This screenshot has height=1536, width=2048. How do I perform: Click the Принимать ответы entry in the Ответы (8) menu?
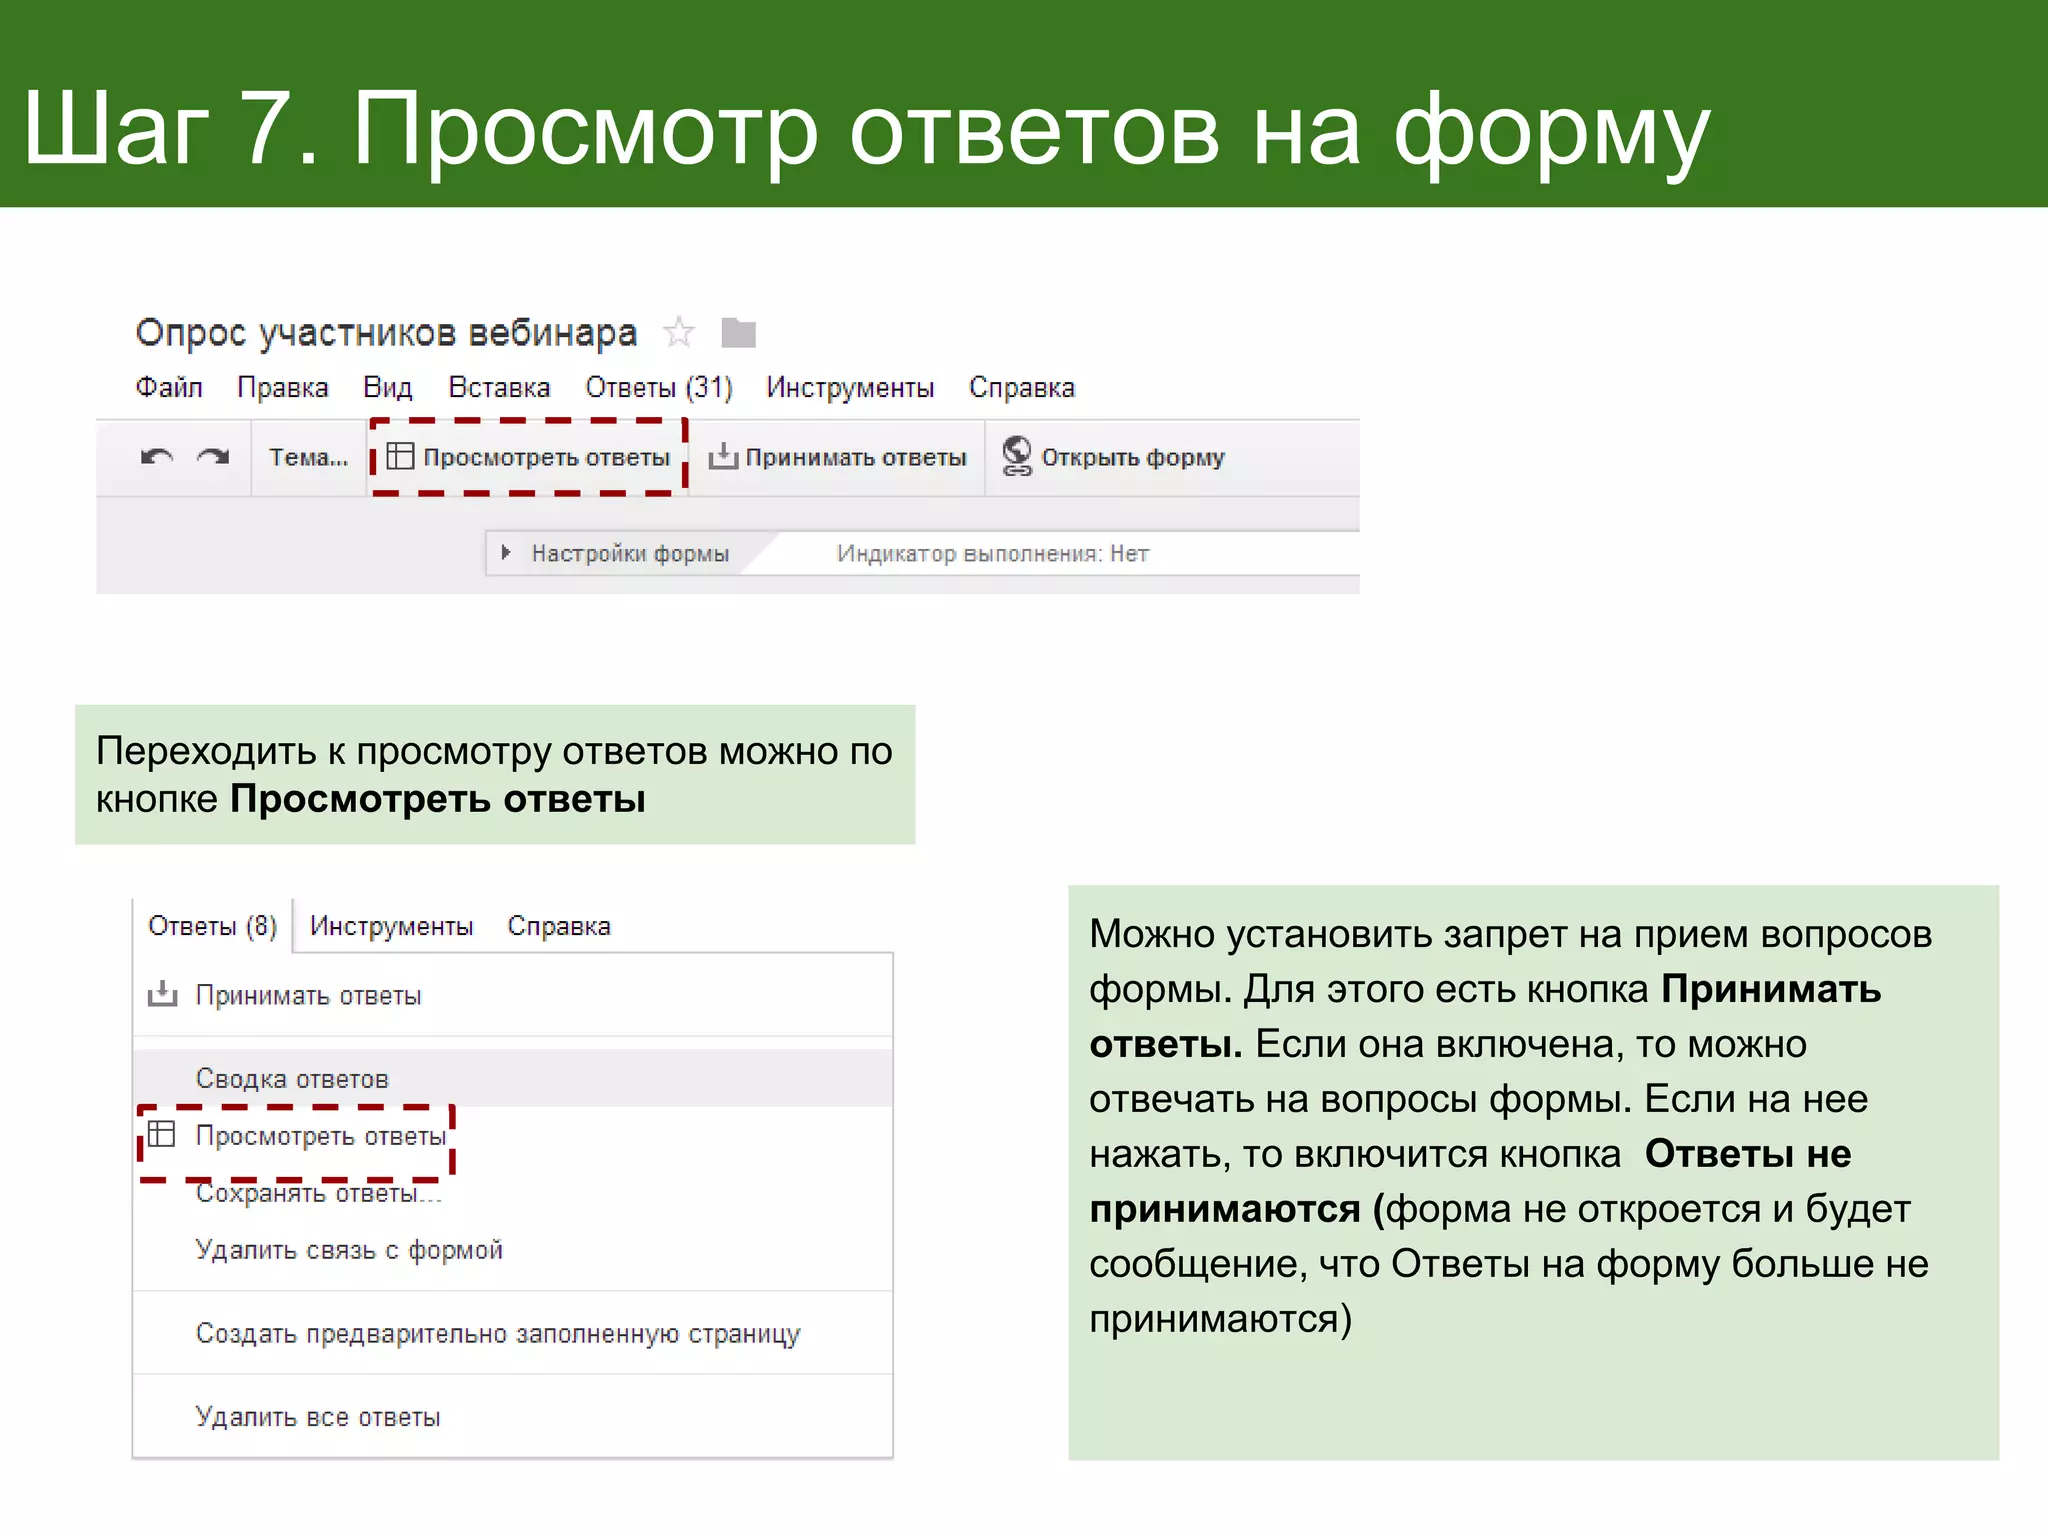(512, 995)
